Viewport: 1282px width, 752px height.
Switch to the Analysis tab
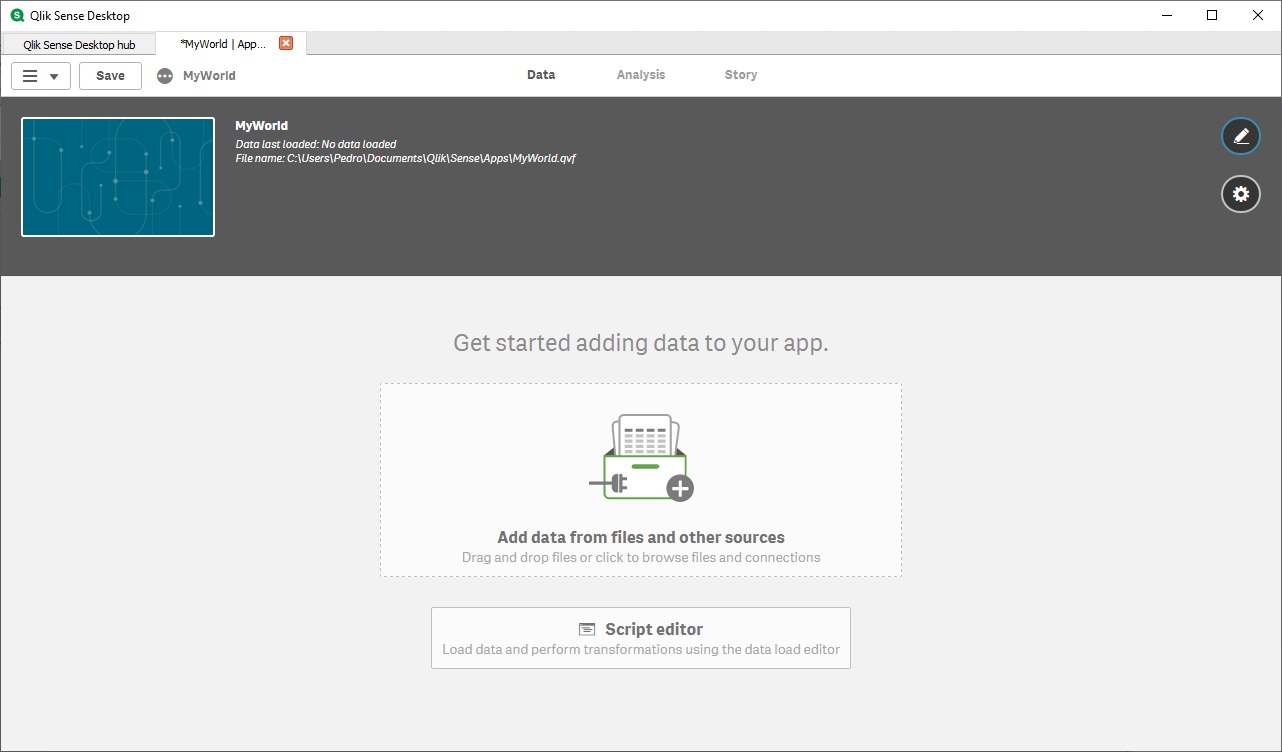point(641,75)
